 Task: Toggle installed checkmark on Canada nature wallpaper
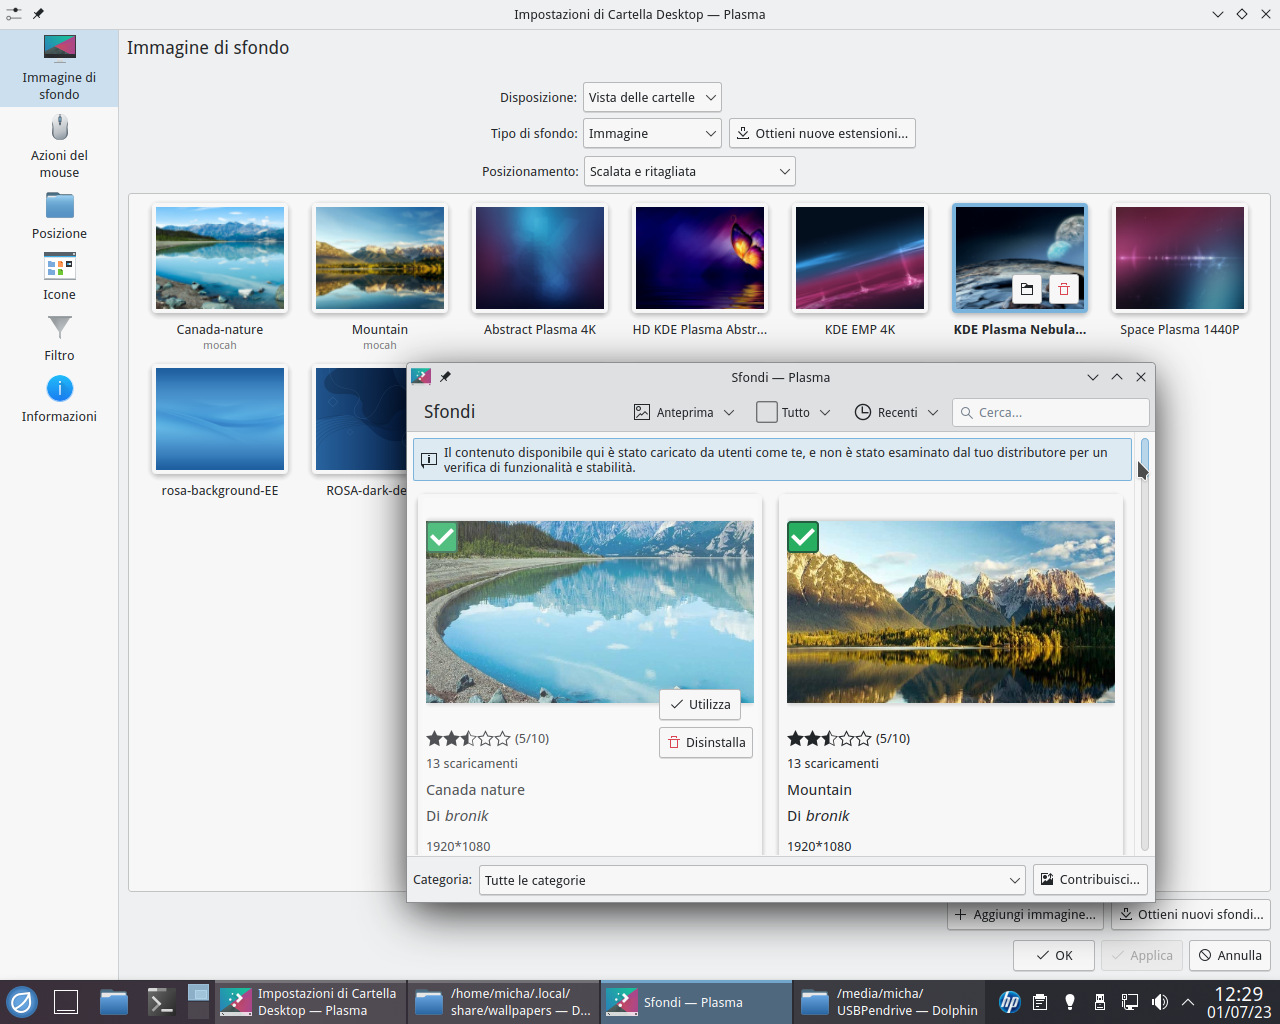point(441,537)
